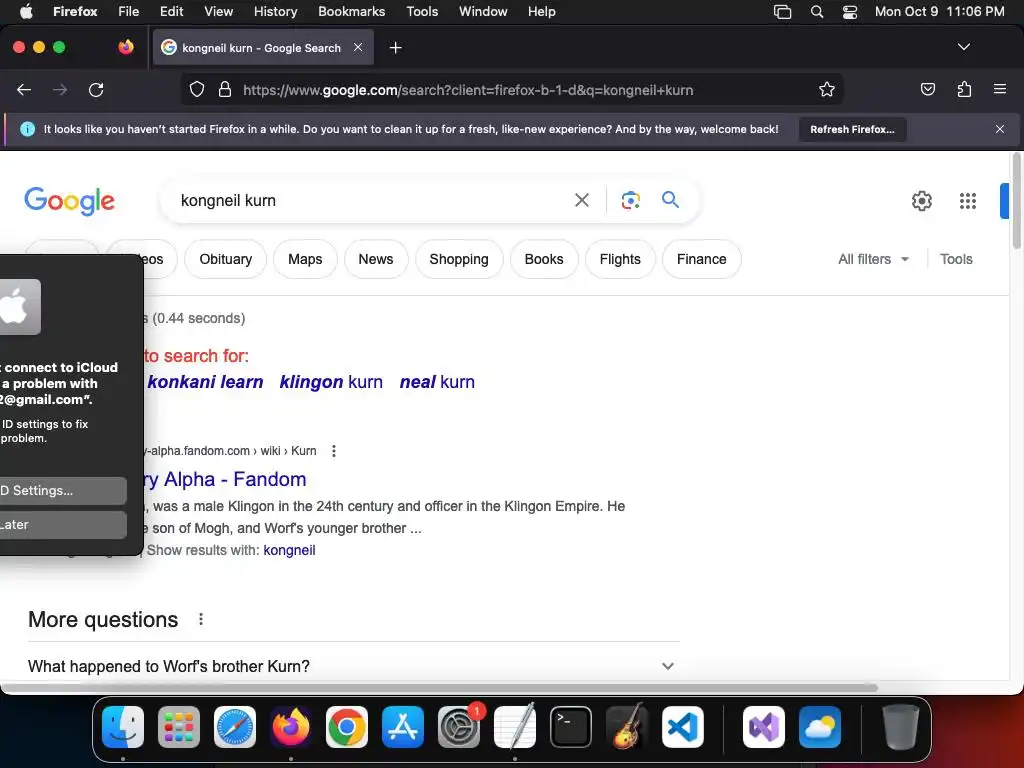The height and width of the screenshot is (768, 1024).
Task: Submit search with magnifier icon
Action: 670,200
